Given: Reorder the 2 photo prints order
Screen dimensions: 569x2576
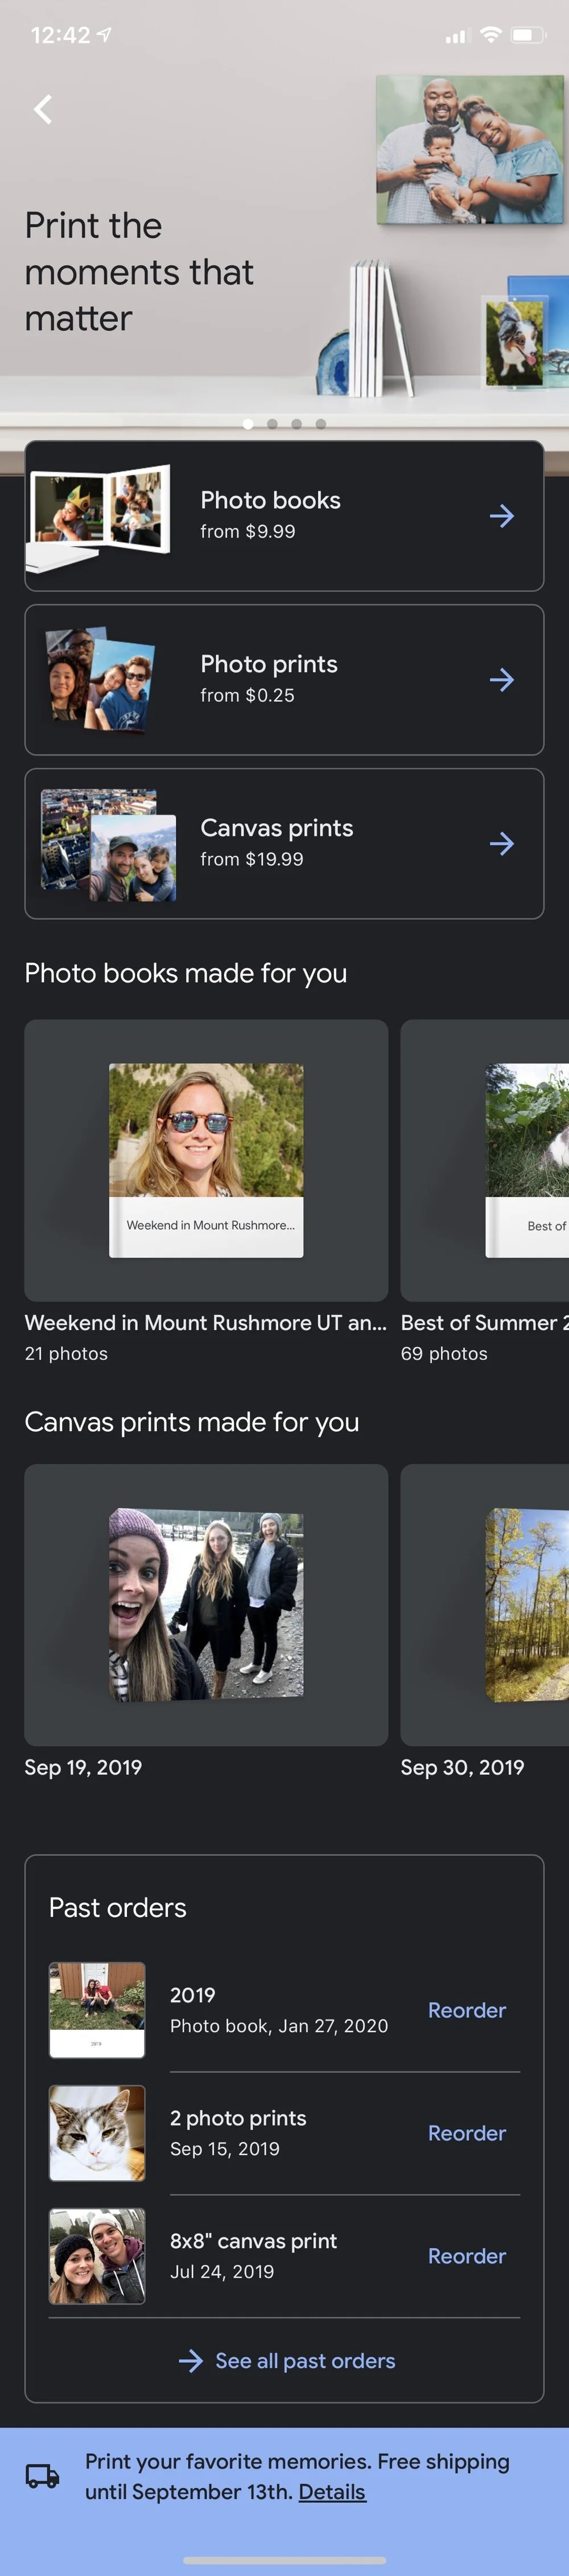Looking at the screenshot, I should [x=467, y=2133].
